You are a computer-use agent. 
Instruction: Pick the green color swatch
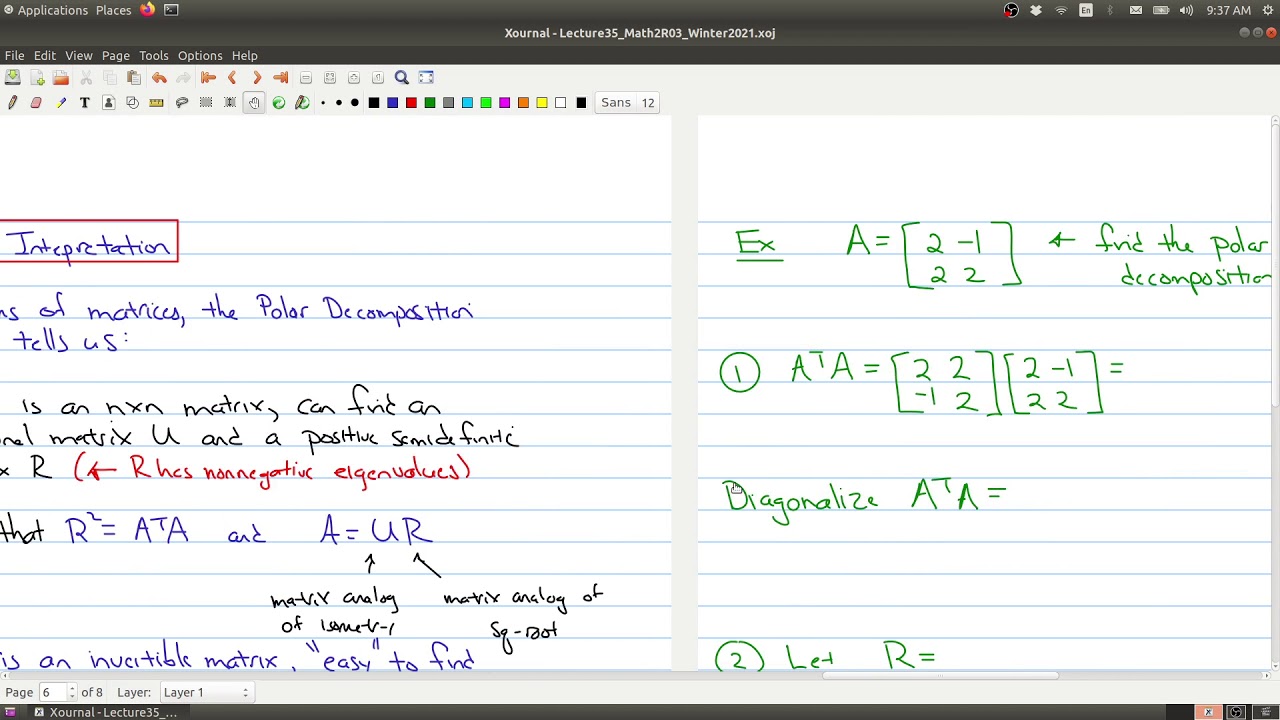[x=430, y=103]
